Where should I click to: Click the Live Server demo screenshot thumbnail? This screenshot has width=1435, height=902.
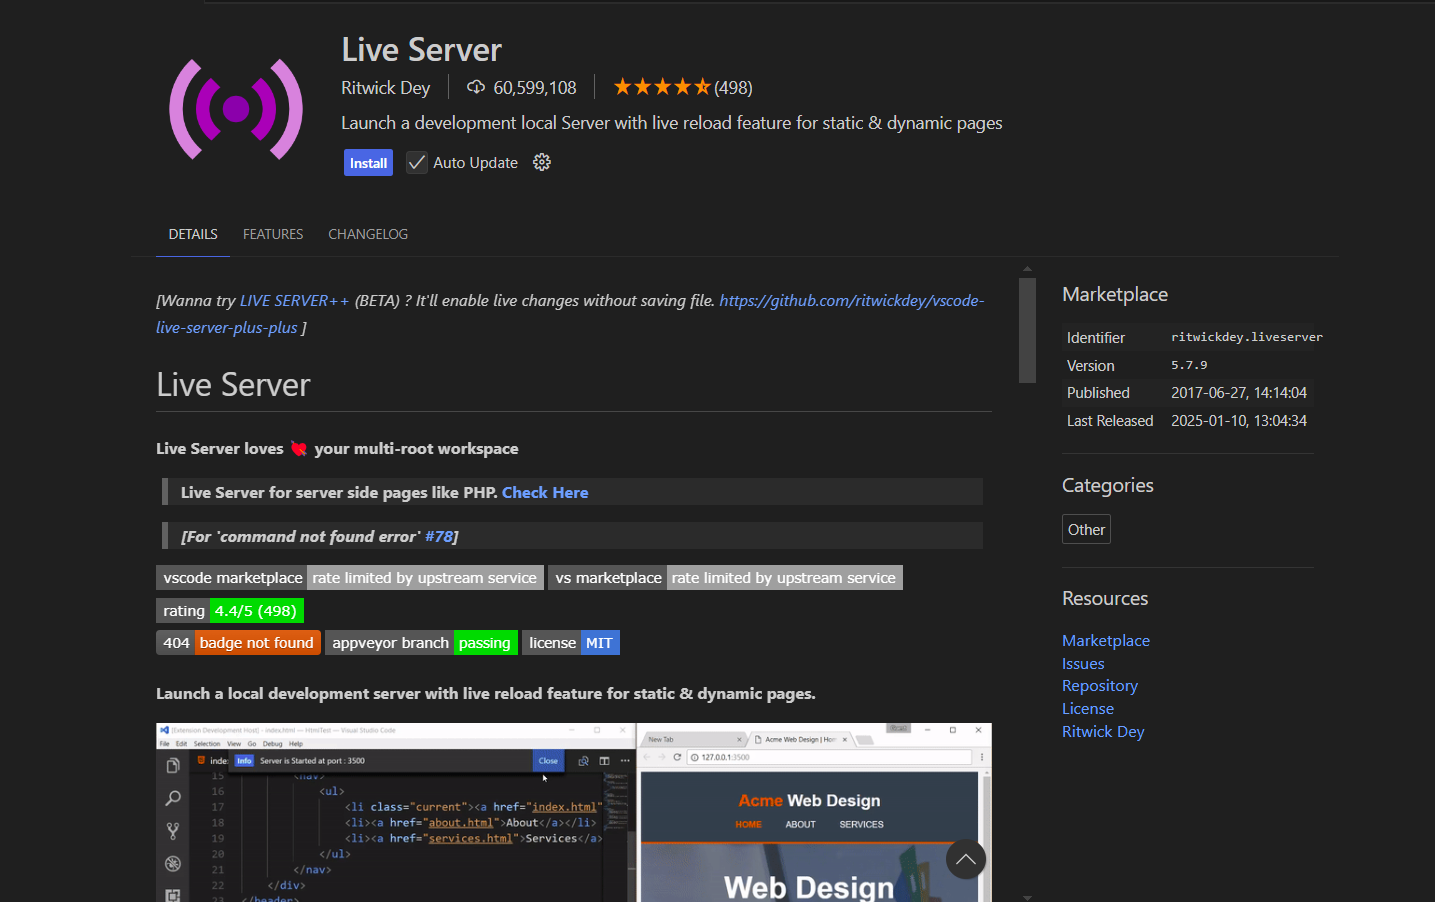point(574,812)
